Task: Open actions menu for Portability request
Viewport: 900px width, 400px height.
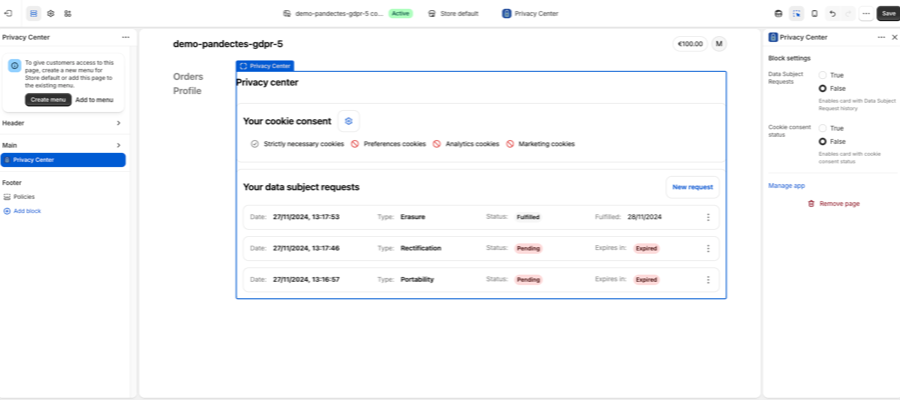Action: [708, 279]
